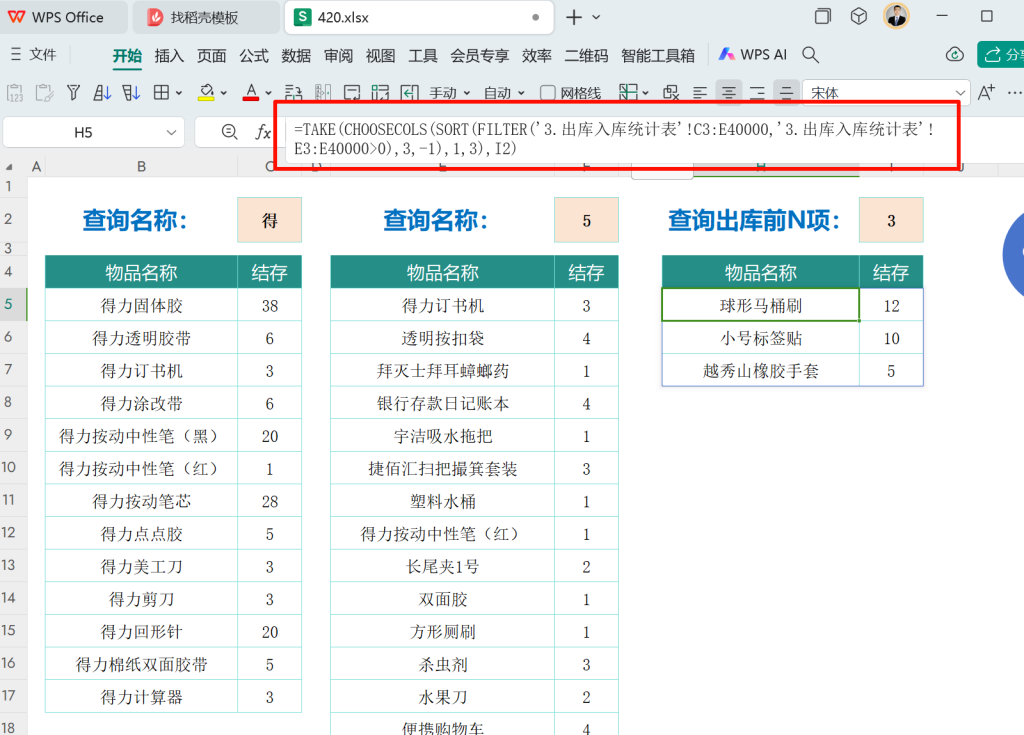Viewport: 1024px width, 735px height.
Task: Click the wrap text icon after font color
Action: pos(294,93)
